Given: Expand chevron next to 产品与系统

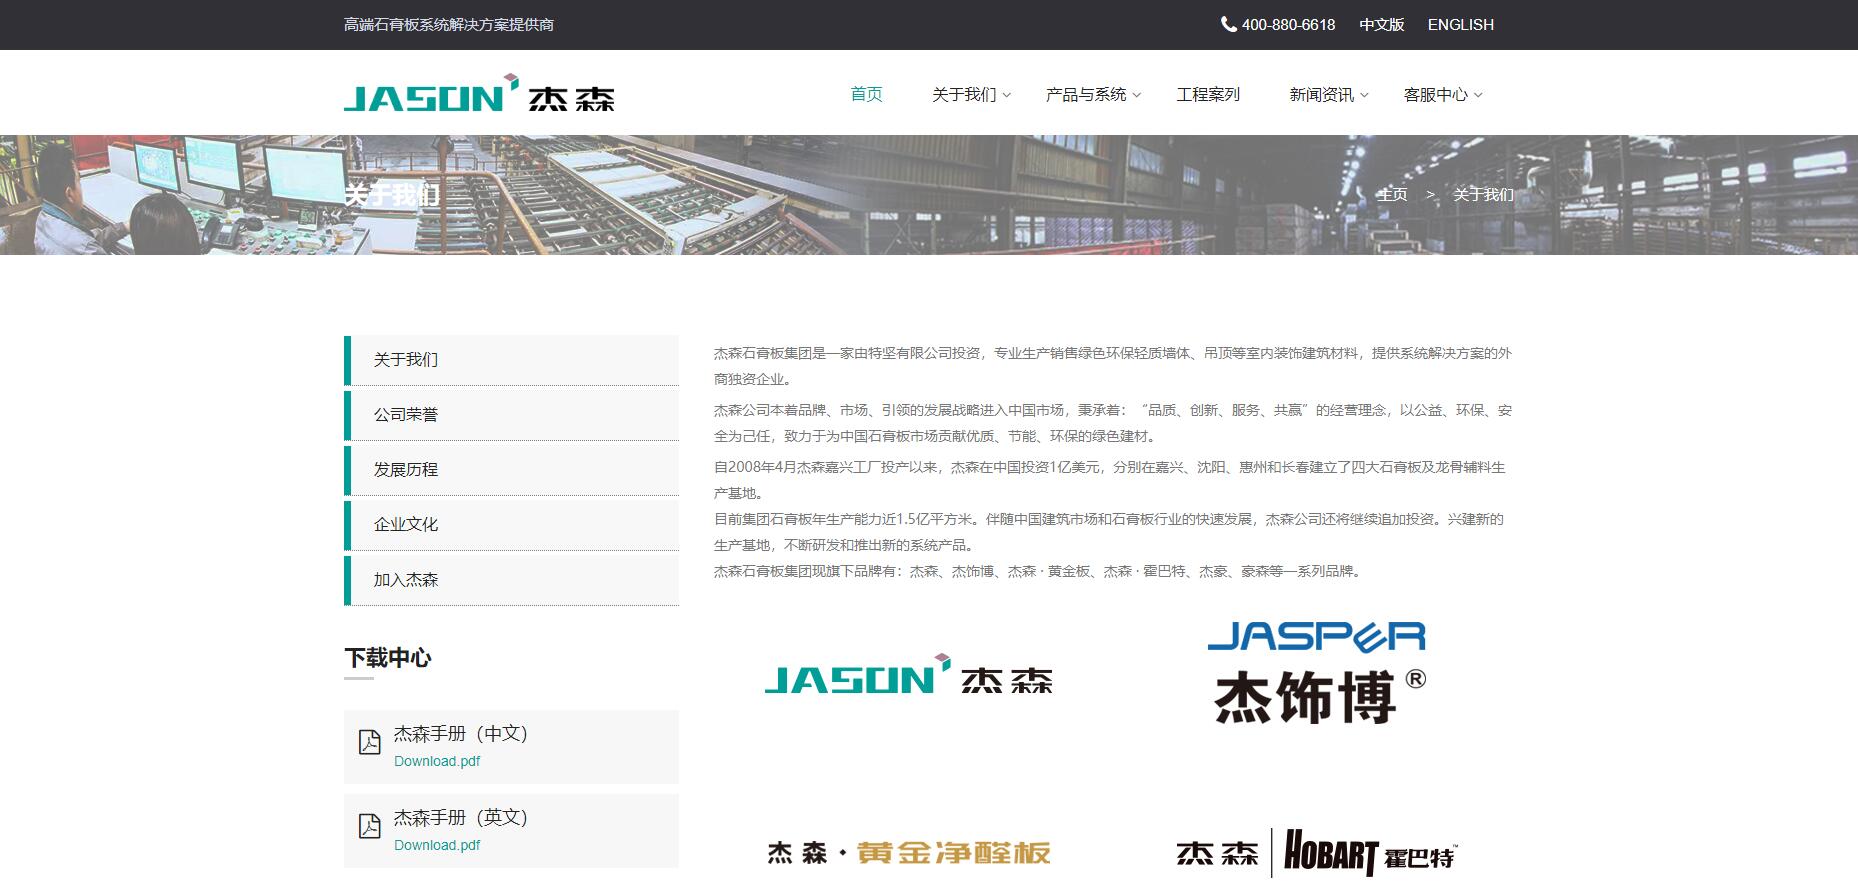Looking at the screenshot, I should click(1136, 95).
